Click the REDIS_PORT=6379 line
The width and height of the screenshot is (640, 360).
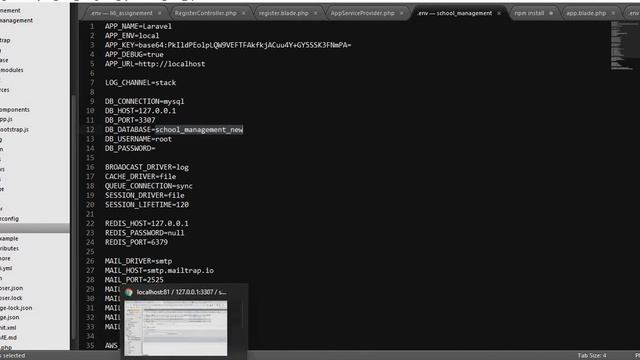[x=136, y=242]
